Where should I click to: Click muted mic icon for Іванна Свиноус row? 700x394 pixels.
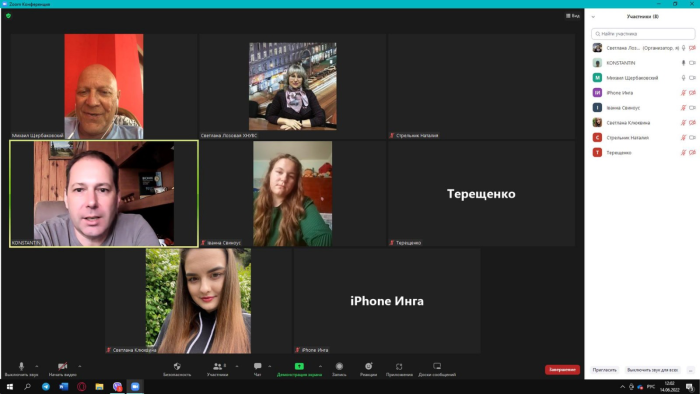pos(683,108)
